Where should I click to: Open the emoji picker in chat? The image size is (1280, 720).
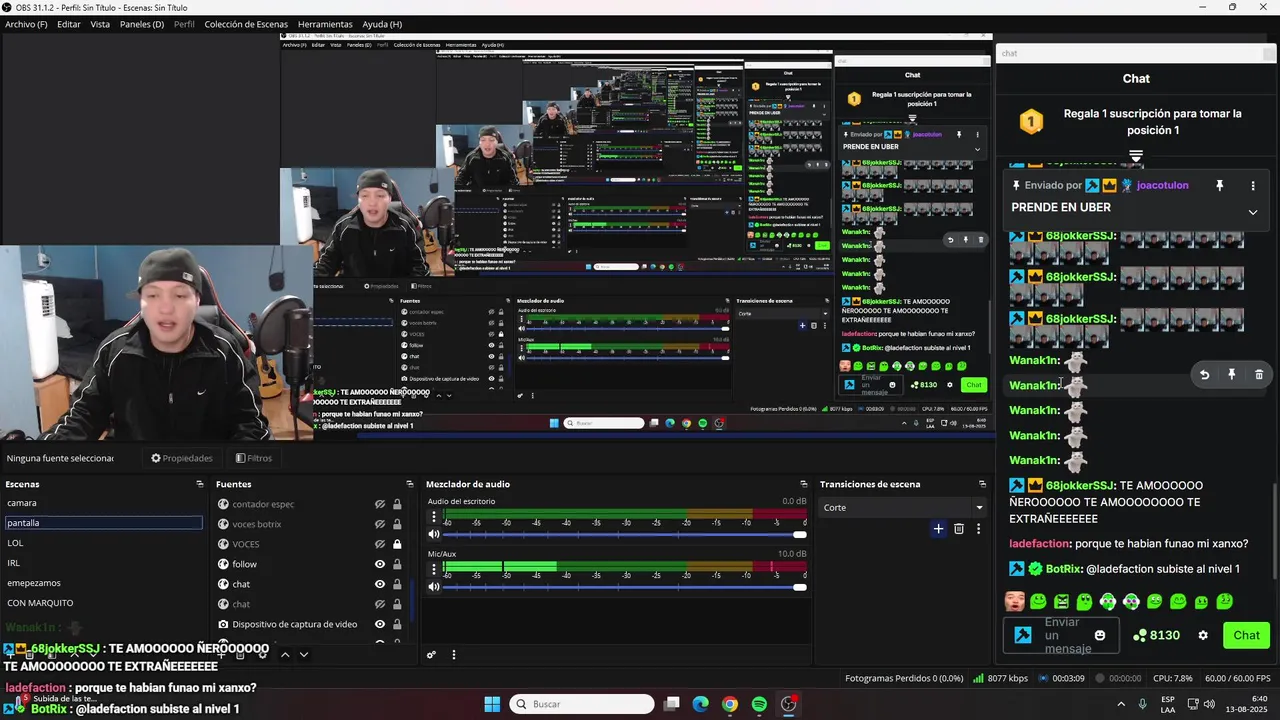1100,635
